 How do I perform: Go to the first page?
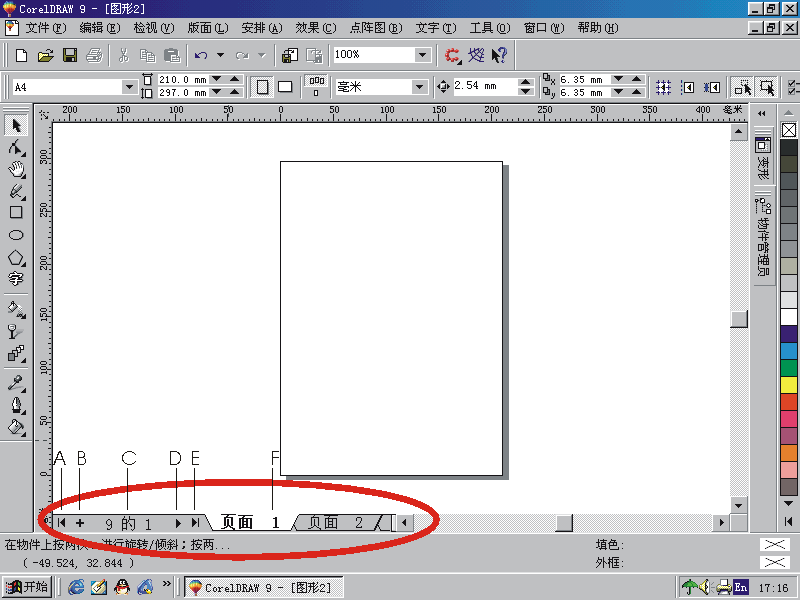61,522
